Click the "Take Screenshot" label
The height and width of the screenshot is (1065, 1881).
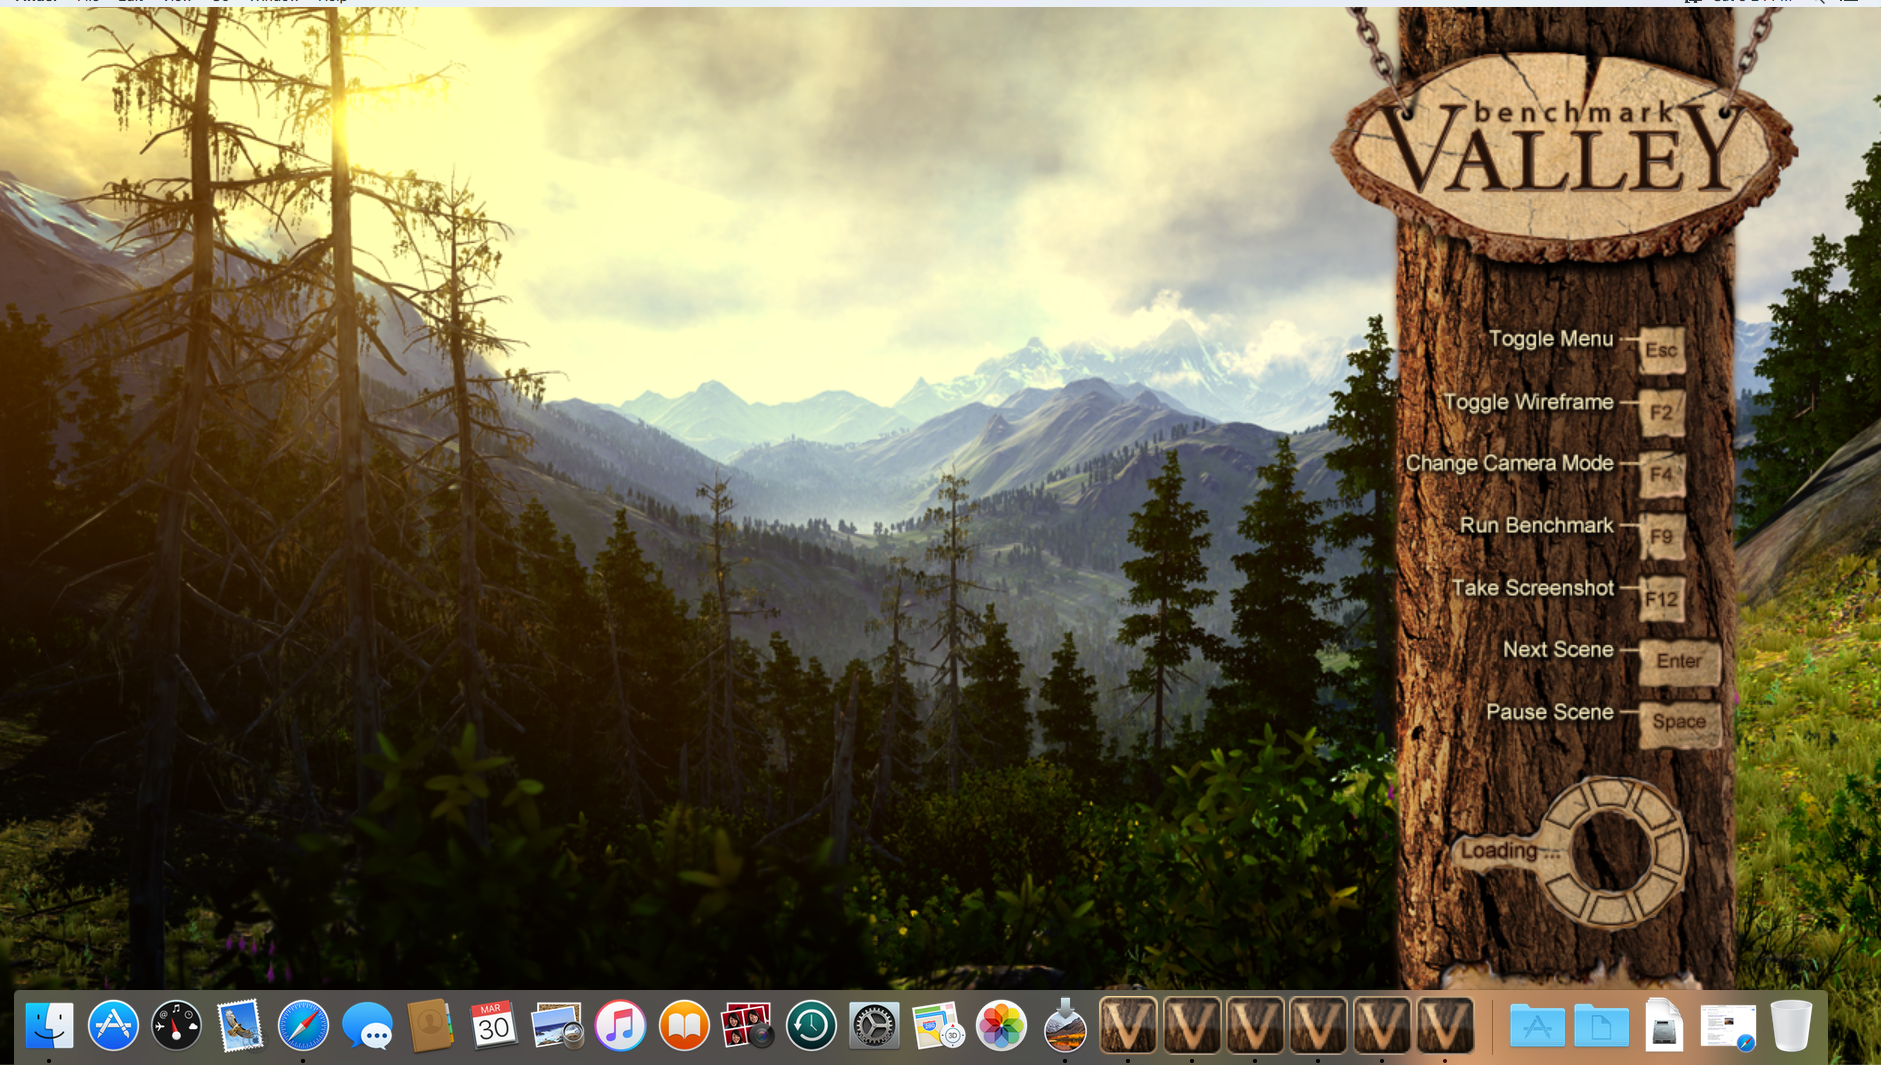pos(1532,588)
